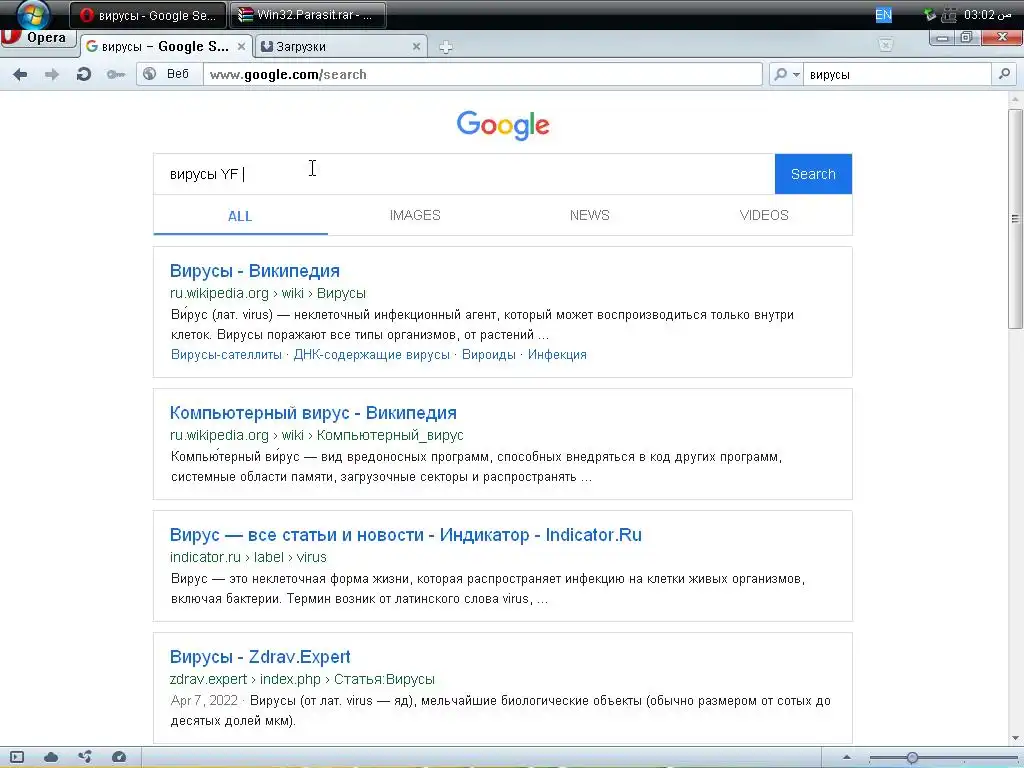Click the blue Search button
The width and height of the screenshot is (1024, 768).
pos(813,174)
